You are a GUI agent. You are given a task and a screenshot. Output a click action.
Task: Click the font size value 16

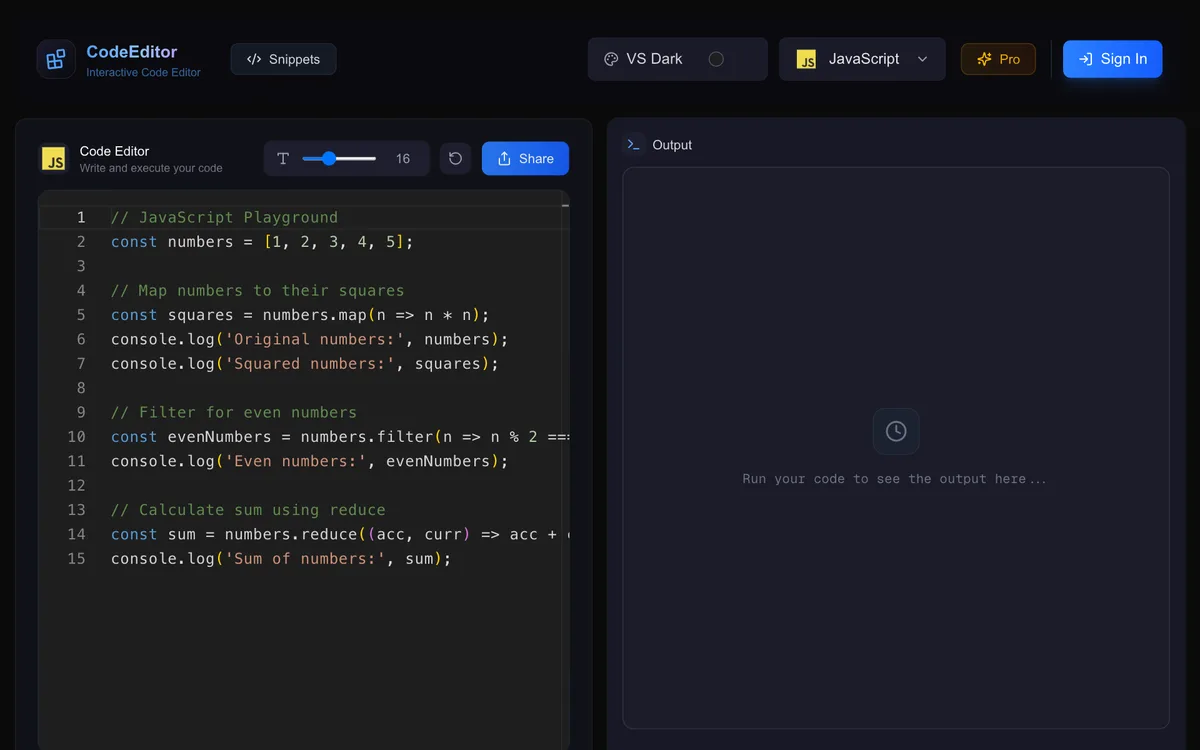coord(403,159)
